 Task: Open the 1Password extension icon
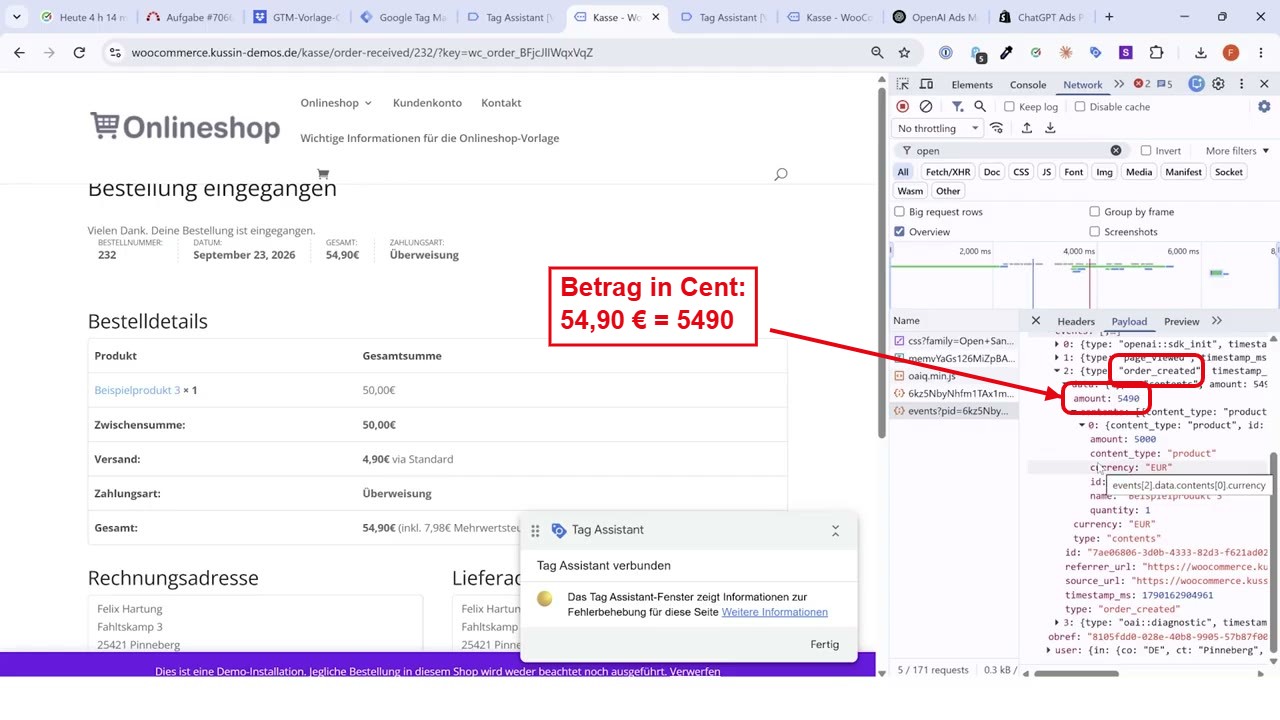(945, 52)
